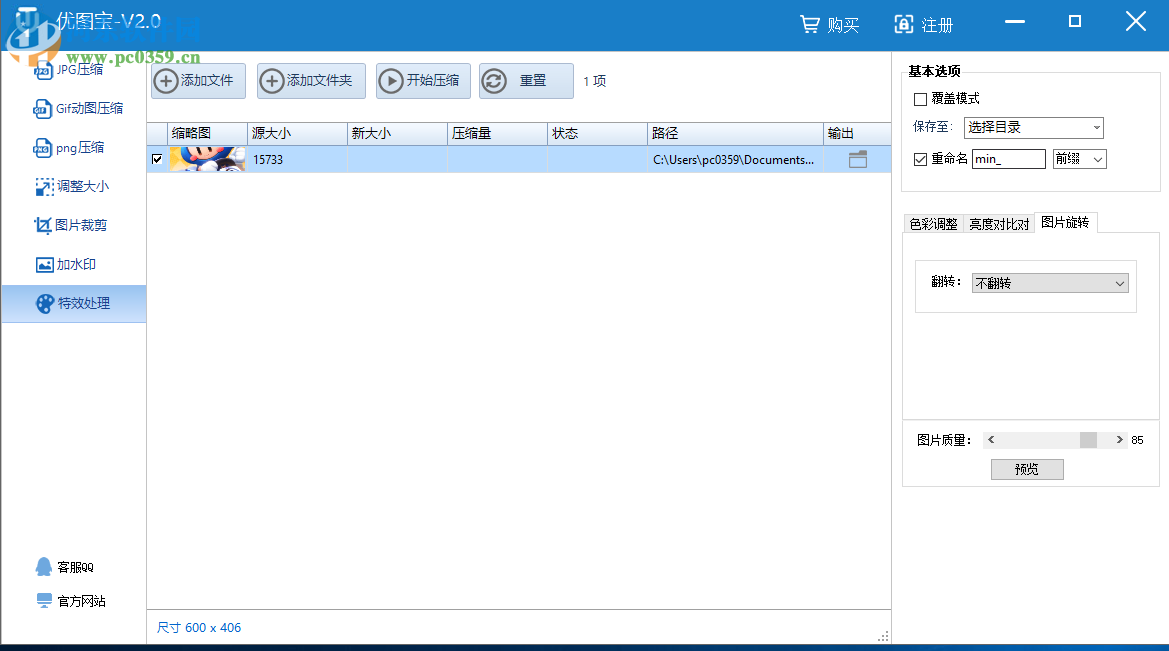This screenshot has height=651, width=1169.
Task: Click 添加文件夹 add folder button
Action: (311, 81)
